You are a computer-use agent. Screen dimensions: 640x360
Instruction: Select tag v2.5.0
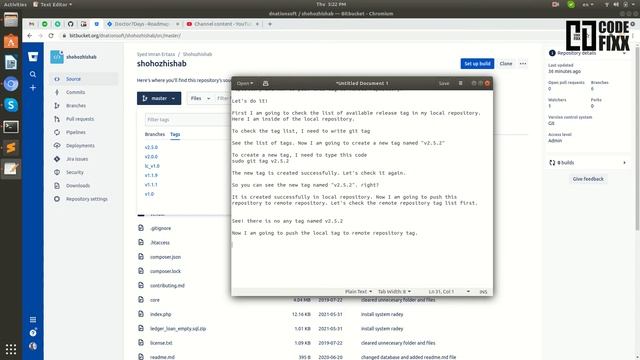151,147
